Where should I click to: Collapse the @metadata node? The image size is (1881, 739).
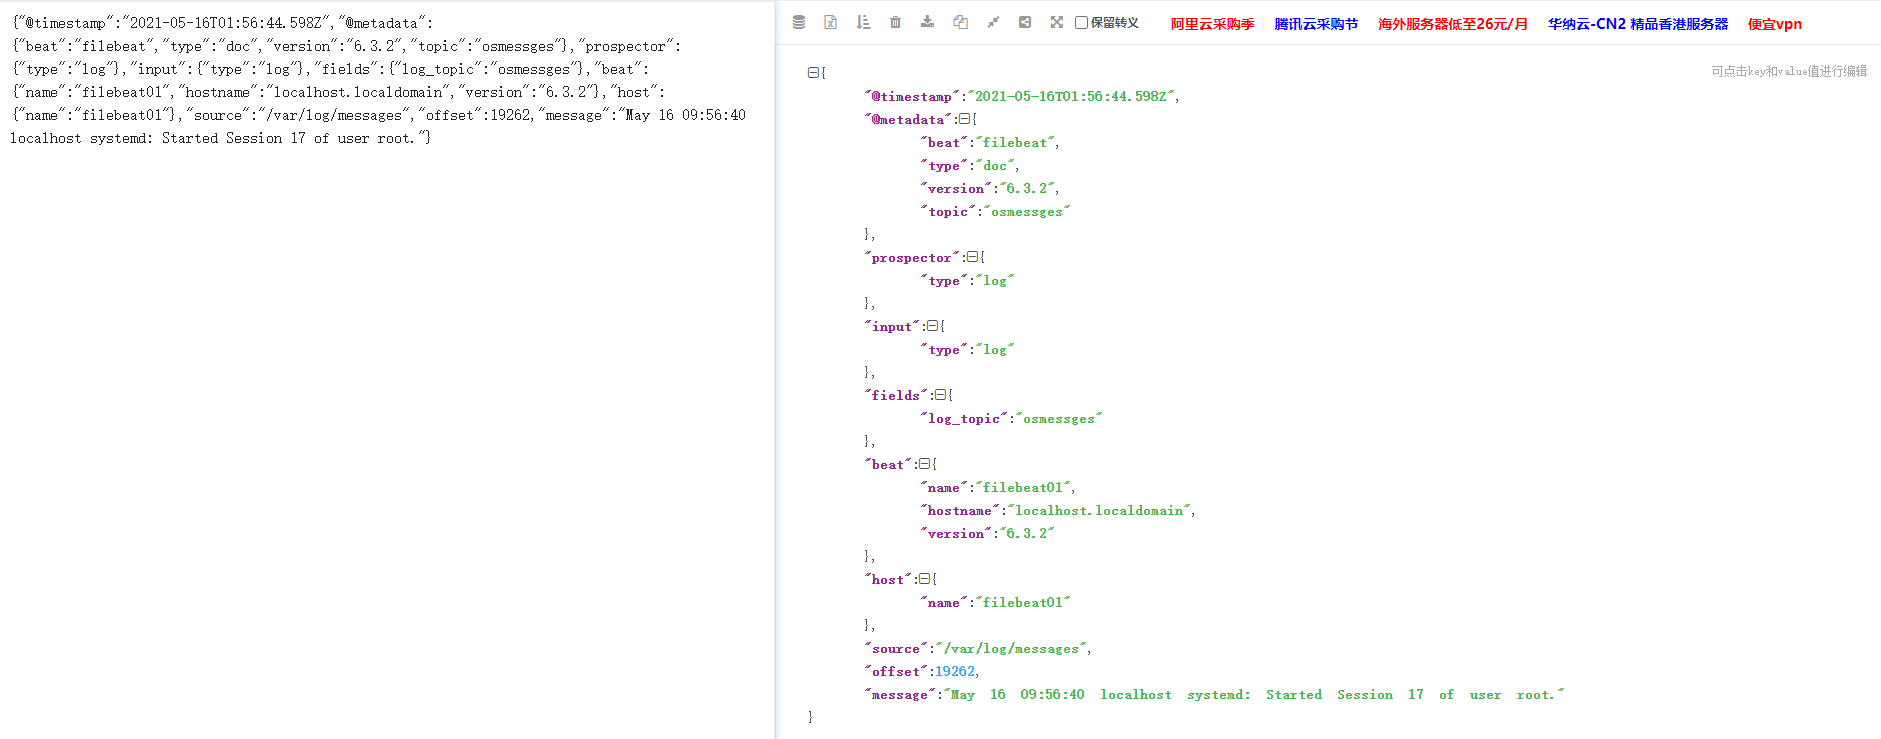point(965,119)
